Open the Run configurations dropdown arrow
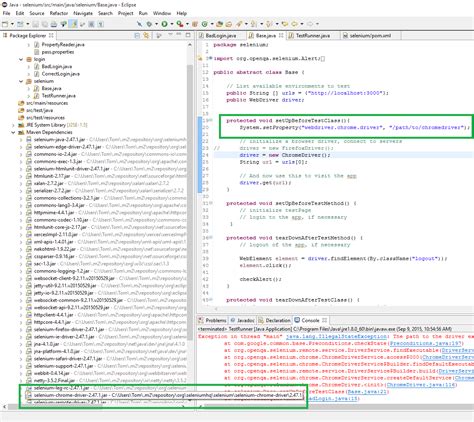 pos(172,24)
